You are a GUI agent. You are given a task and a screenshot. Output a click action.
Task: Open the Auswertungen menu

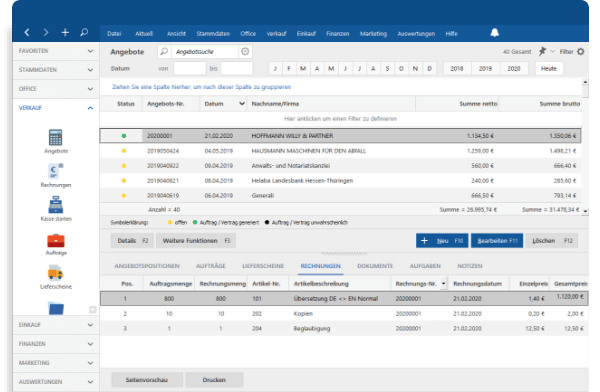[416, 34]
